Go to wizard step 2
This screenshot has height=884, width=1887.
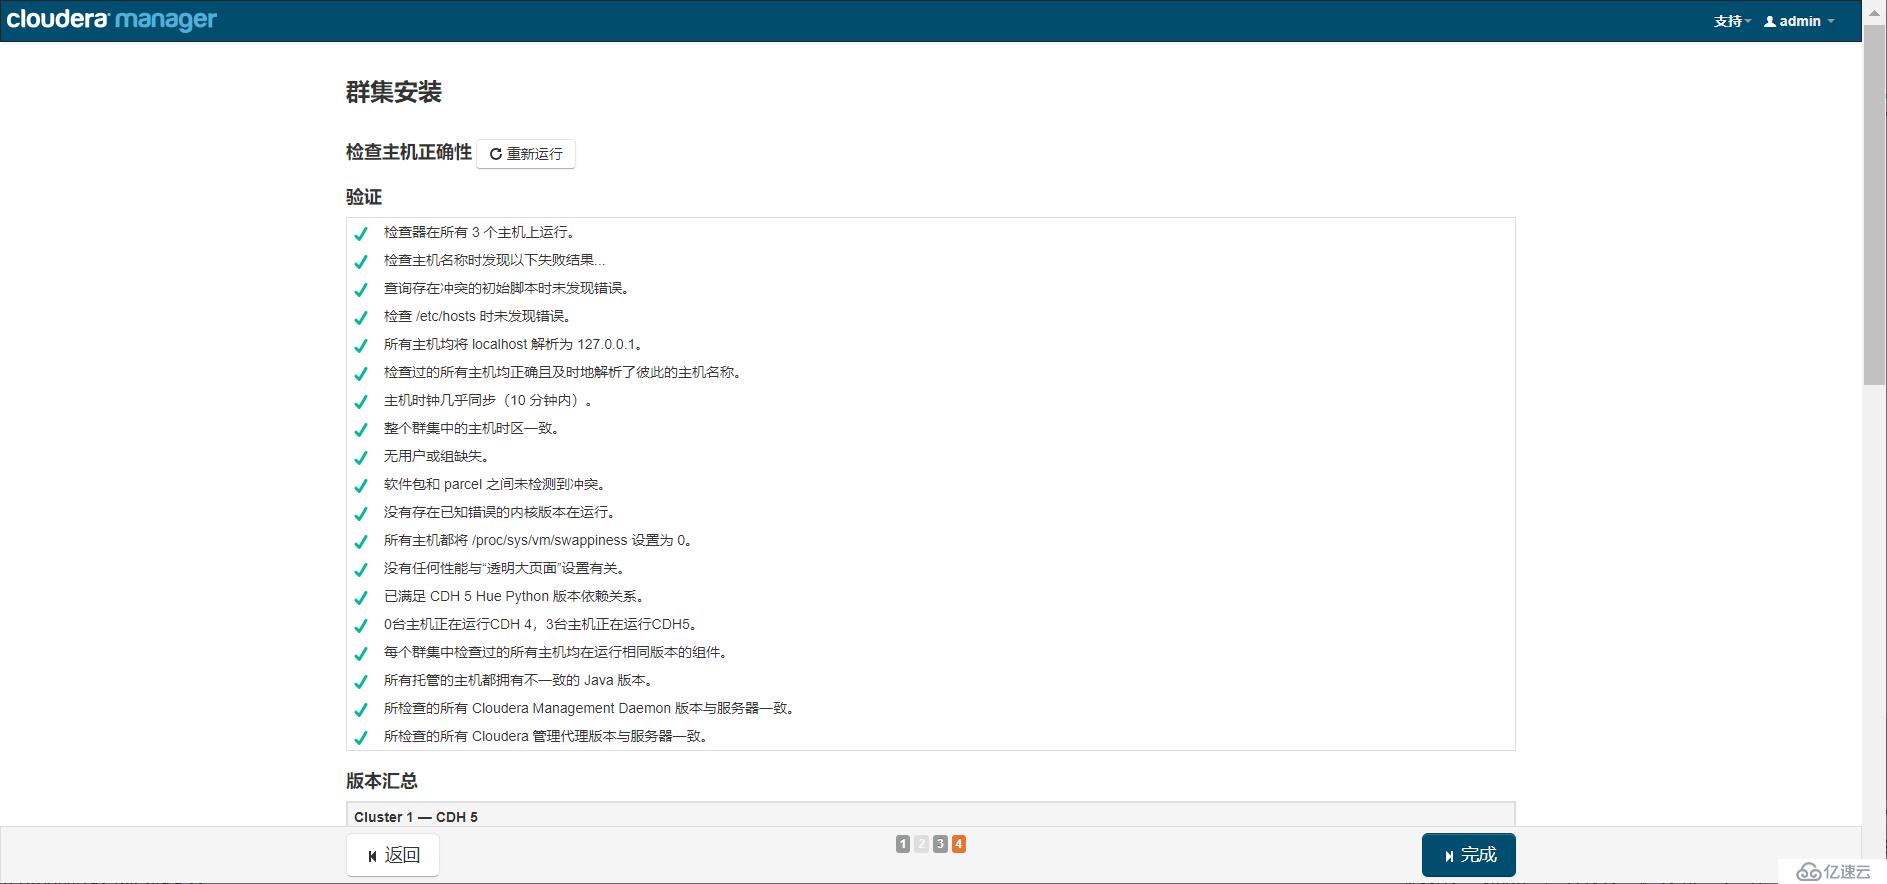[922, 844]
